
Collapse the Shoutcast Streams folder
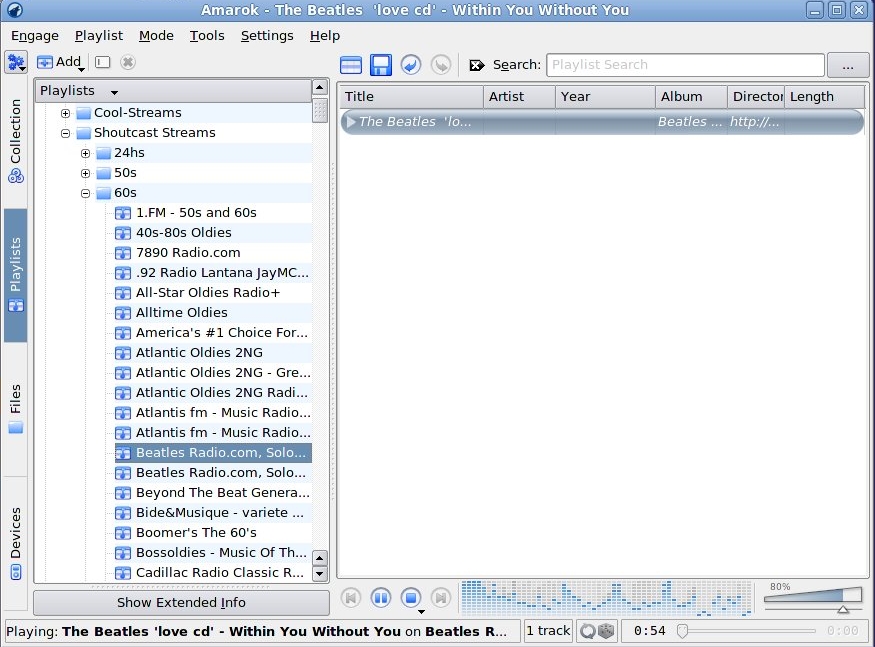pos(65,133)
